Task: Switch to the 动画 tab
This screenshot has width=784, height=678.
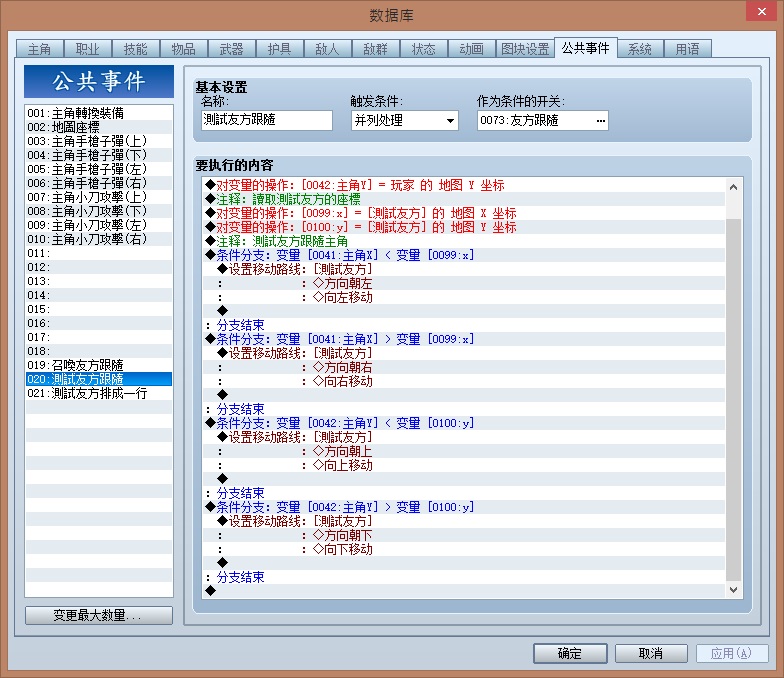Action: point(472,49)
